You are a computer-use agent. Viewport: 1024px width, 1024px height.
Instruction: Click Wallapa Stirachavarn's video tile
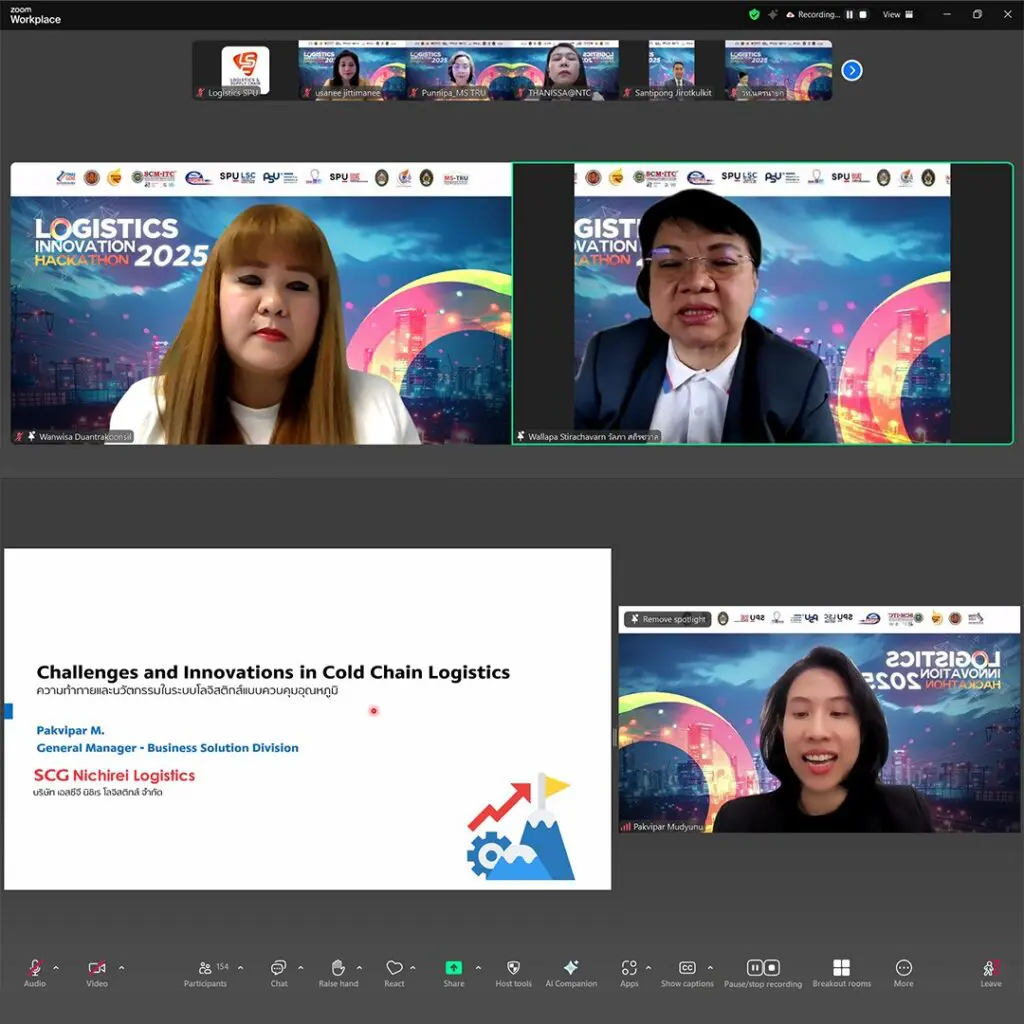[x=763, y=304]
